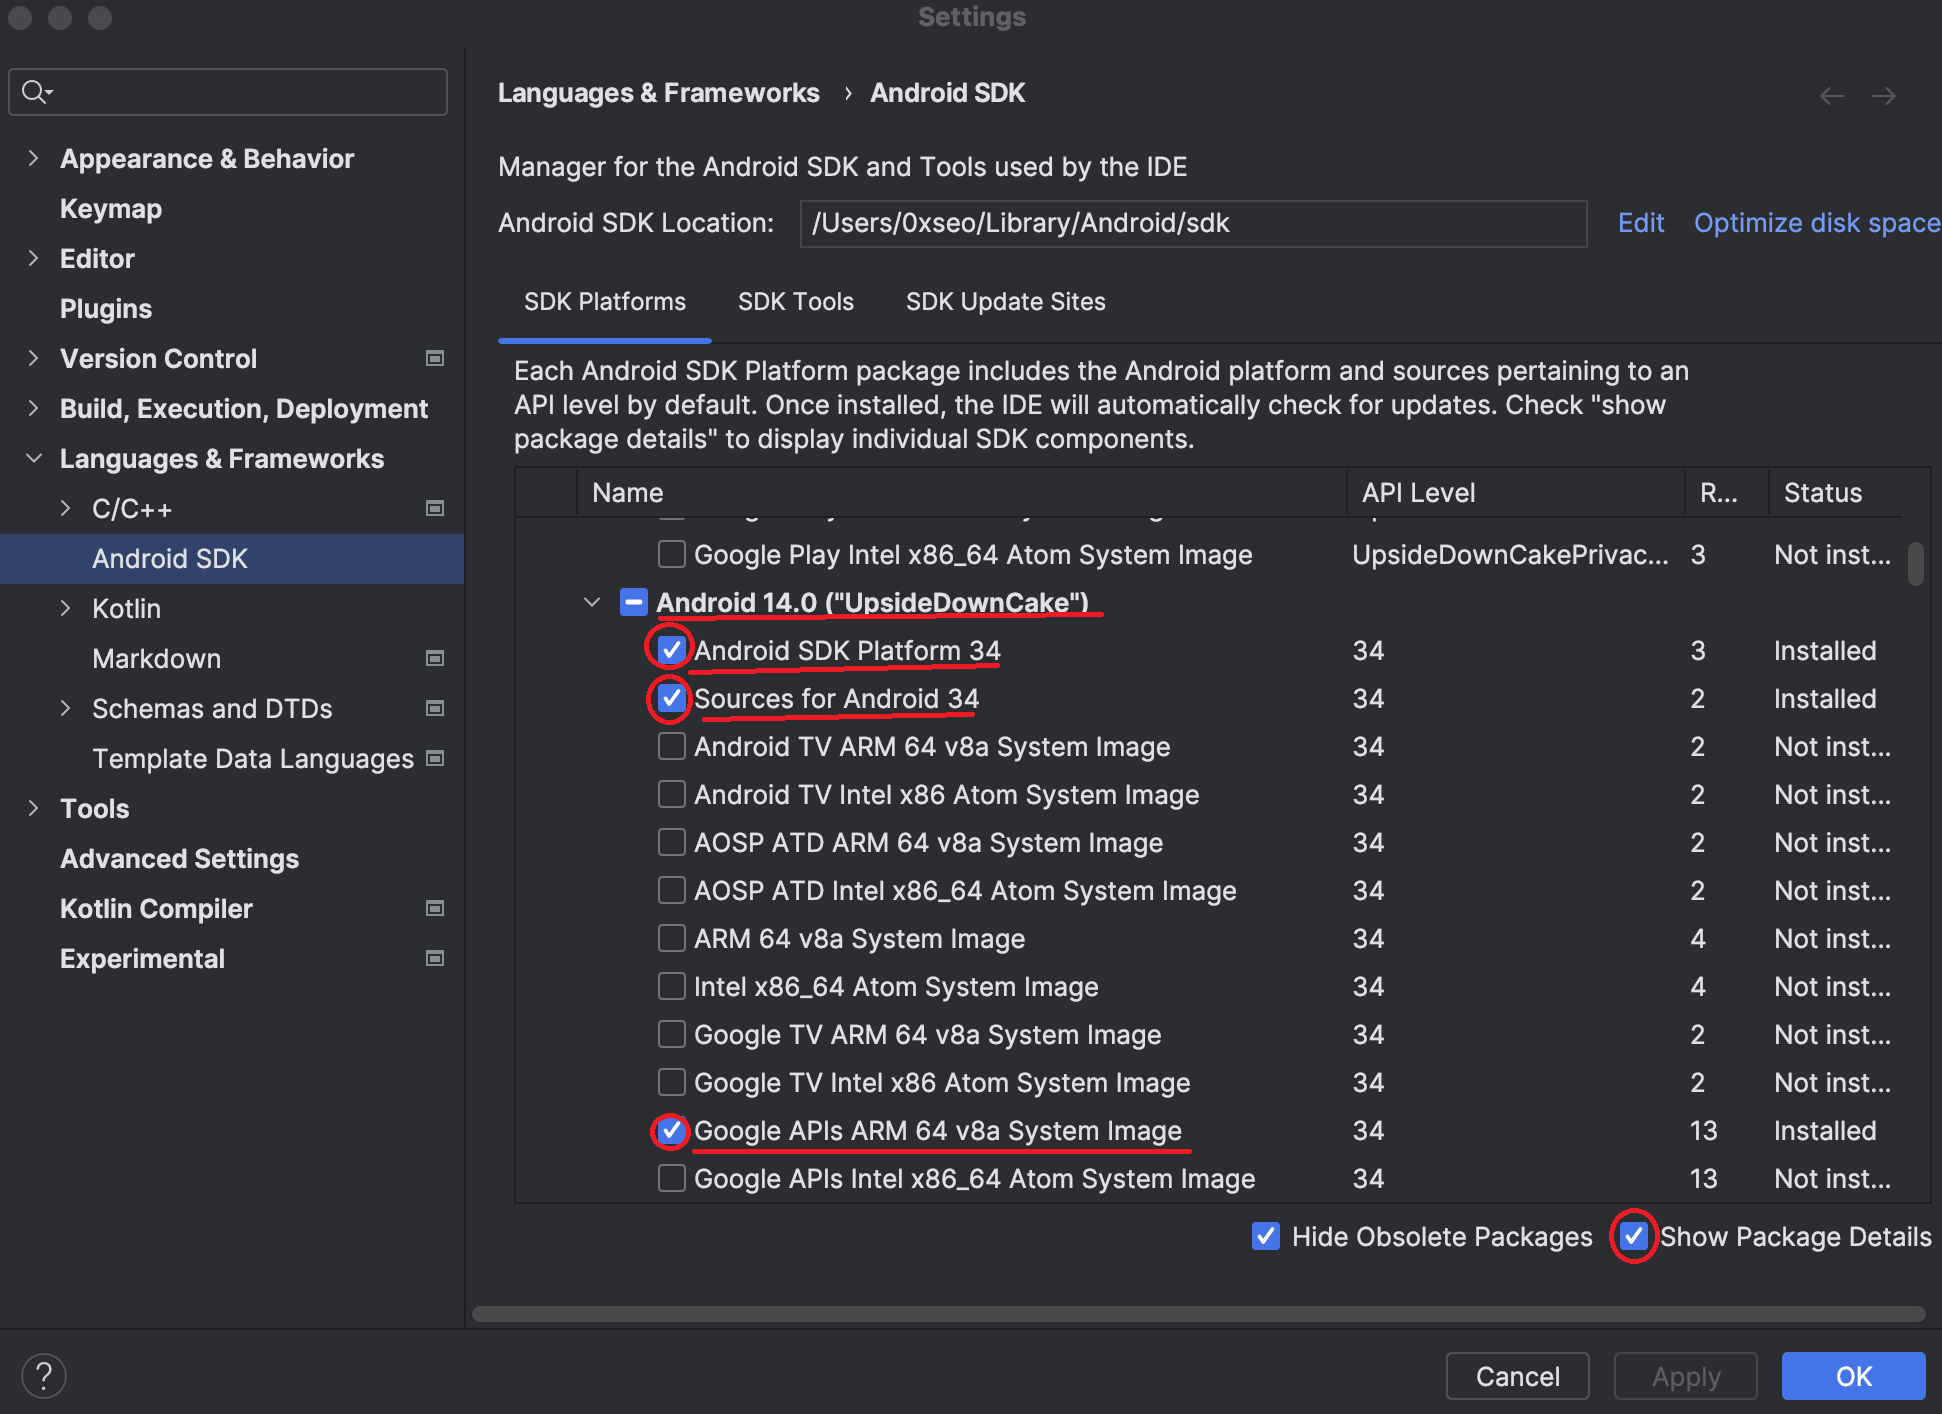
Task: Uncheck Sources for Android 34
Action: click(x=671, y=699)
